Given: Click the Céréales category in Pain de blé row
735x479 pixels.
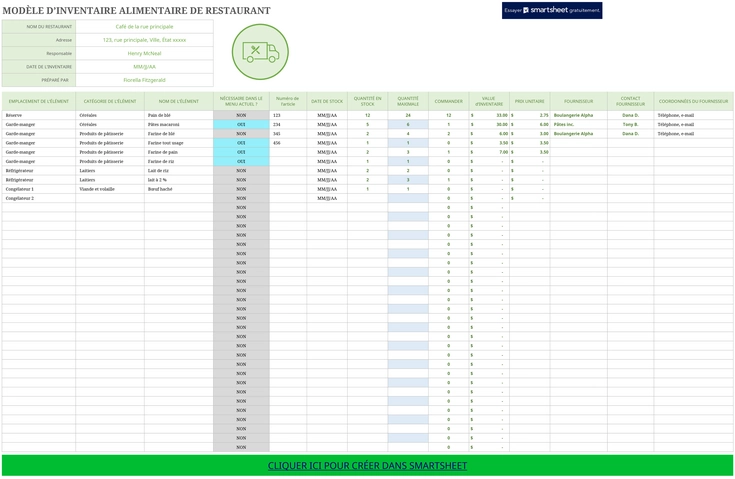Looking at the screenshot, I should click(110, 115).
